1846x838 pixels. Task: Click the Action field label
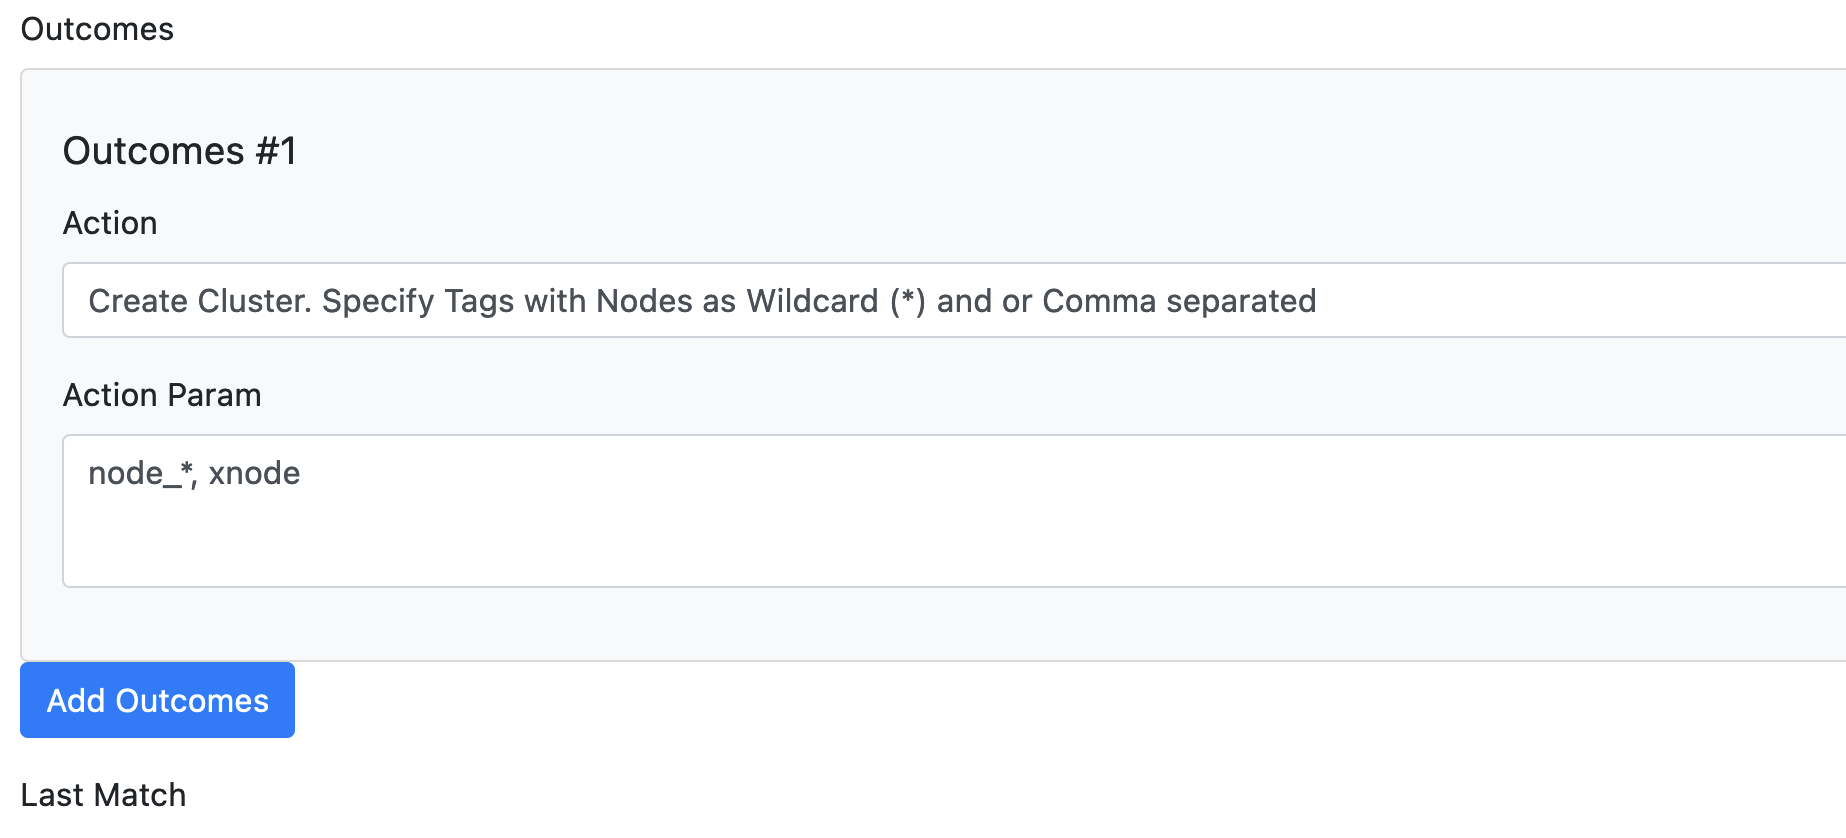pyautogui.click(x=110, y=223)
